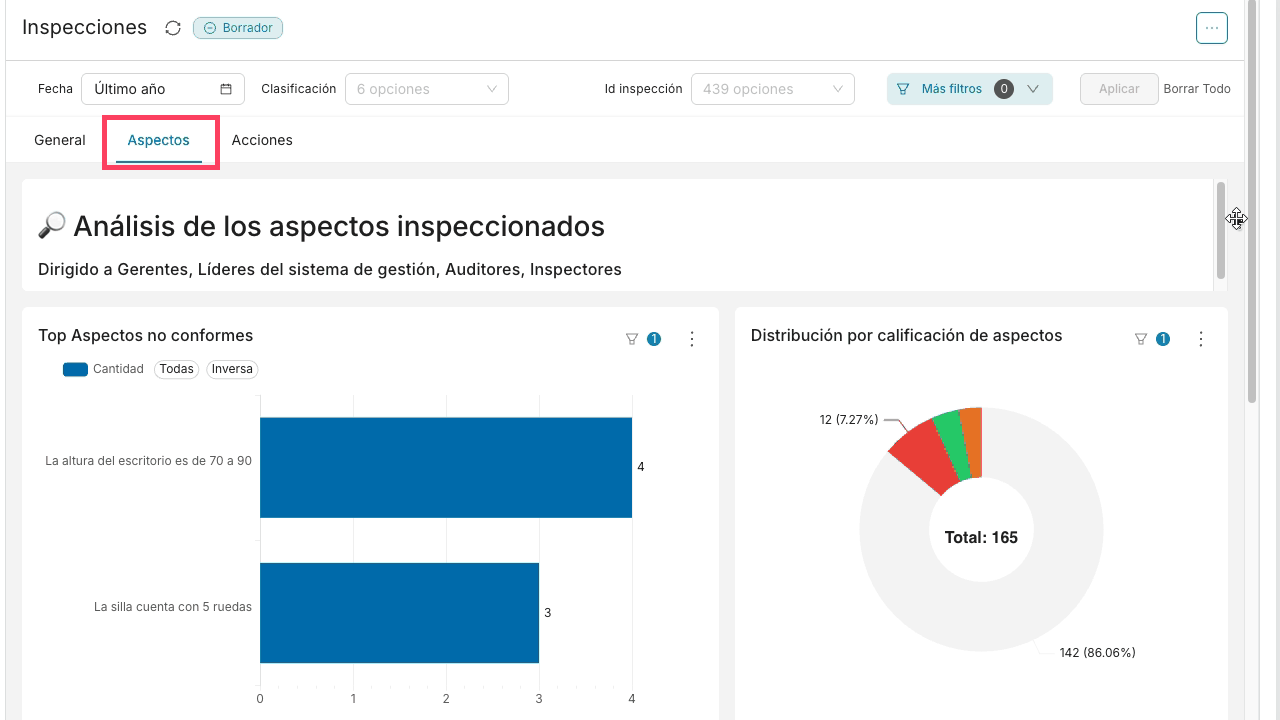This screenshot has height=720, width=1280.
Task: Click the Distribución por calificación de aspectos title
Action: click(907, 336)
